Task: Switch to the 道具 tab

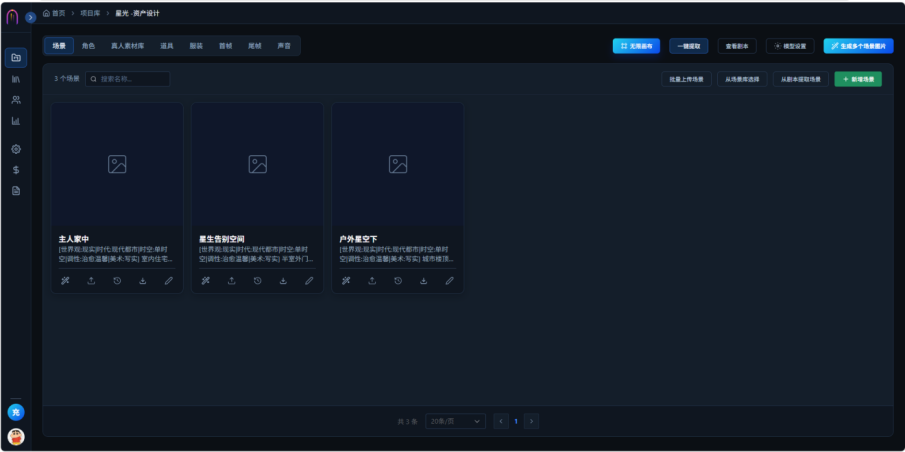Action: (167, 46)
